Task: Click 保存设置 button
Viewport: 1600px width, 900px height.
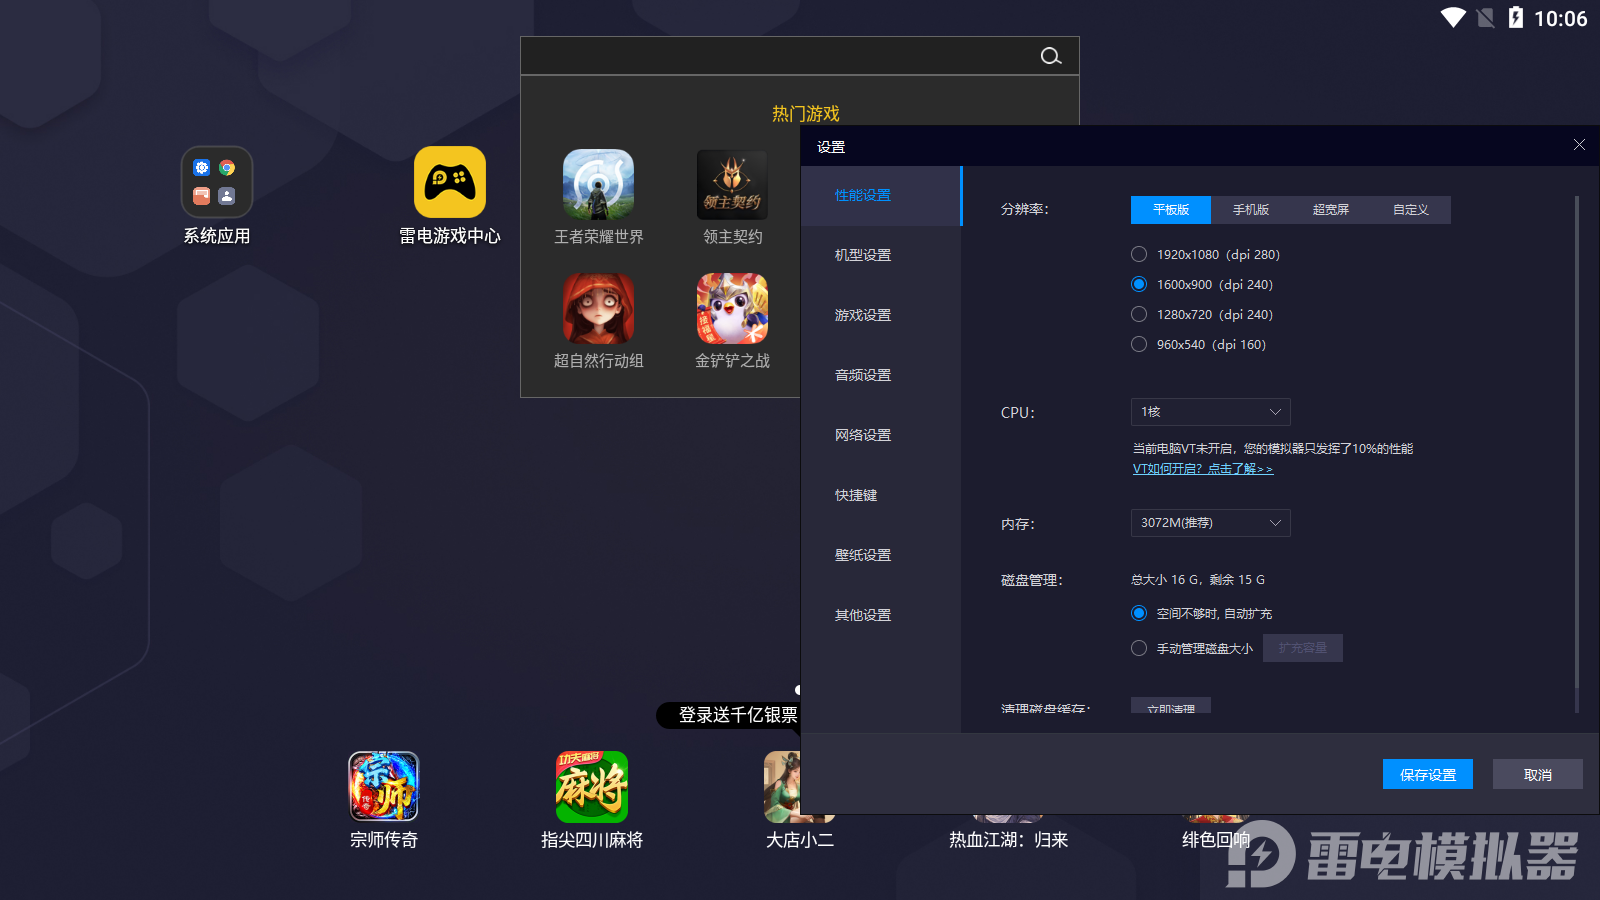Action: [1428, 774]
